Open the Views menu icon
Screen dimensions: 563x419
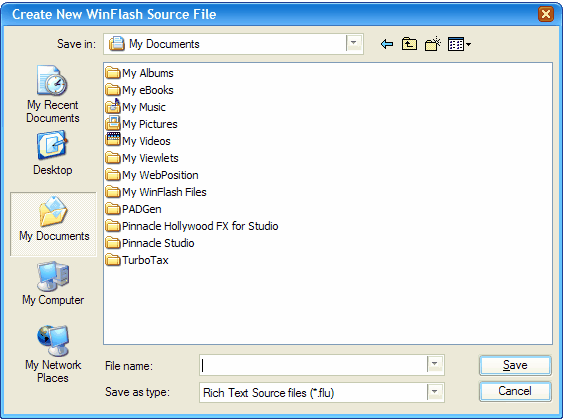(459, 44)
